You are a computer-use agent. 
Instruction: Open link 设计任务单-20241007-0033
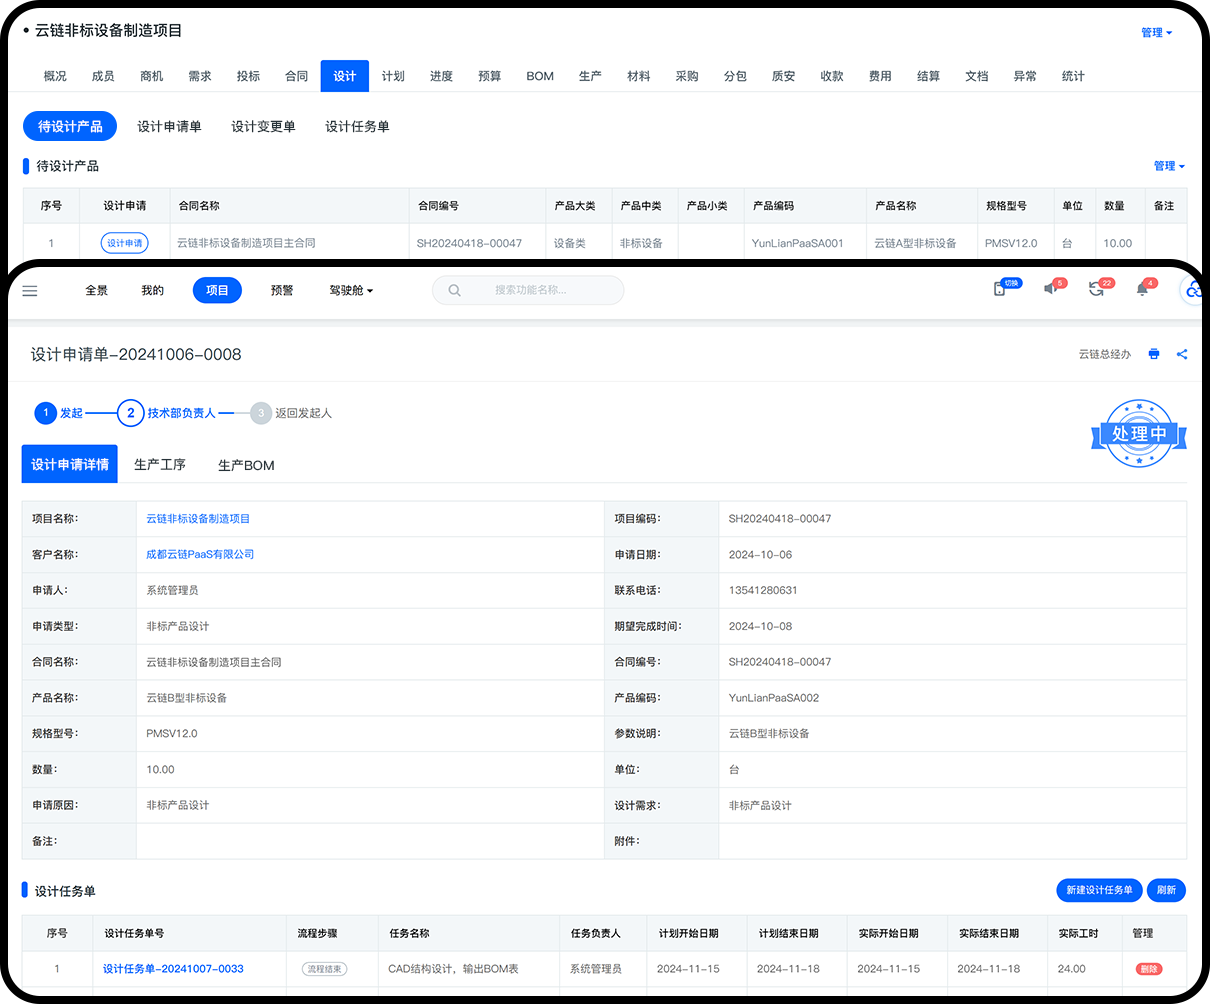coord(173,969)
